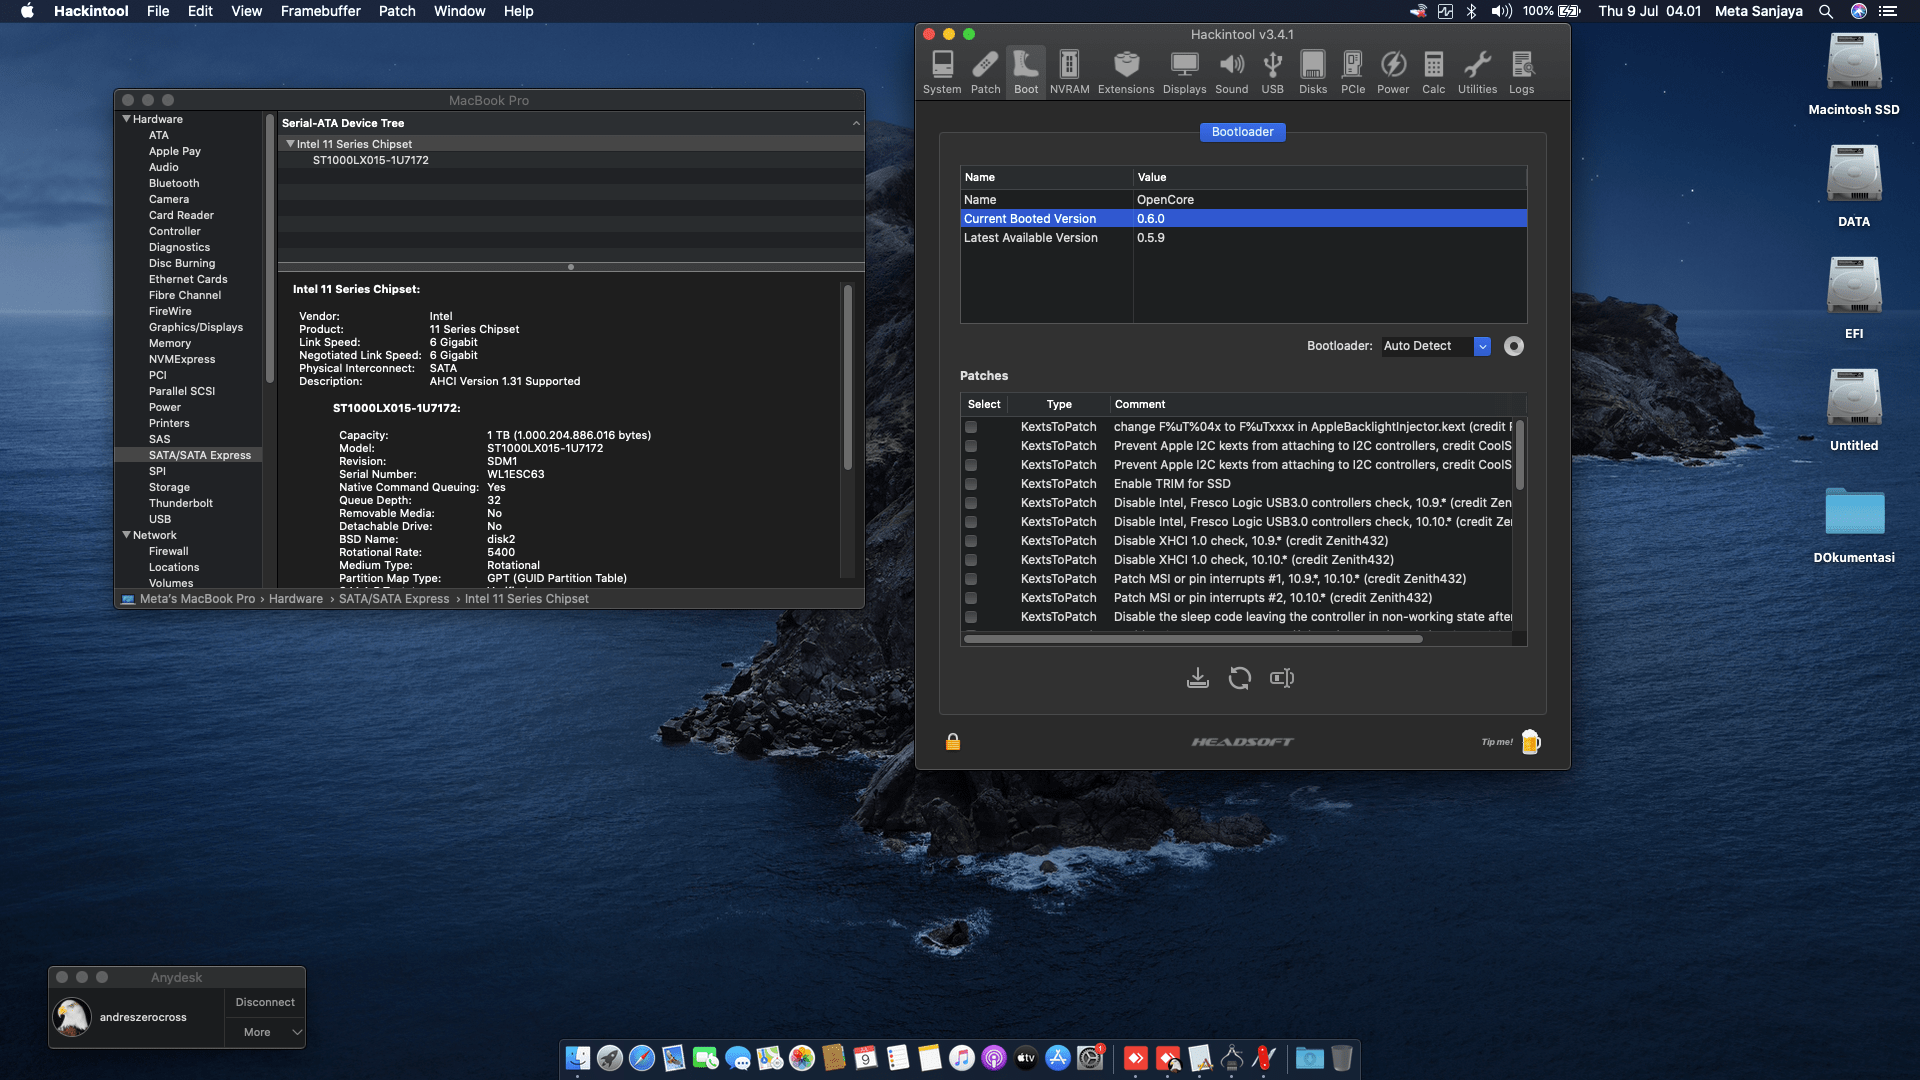Open the File menu
The image size is (1920, 1080).
click(x=158, y=11)
